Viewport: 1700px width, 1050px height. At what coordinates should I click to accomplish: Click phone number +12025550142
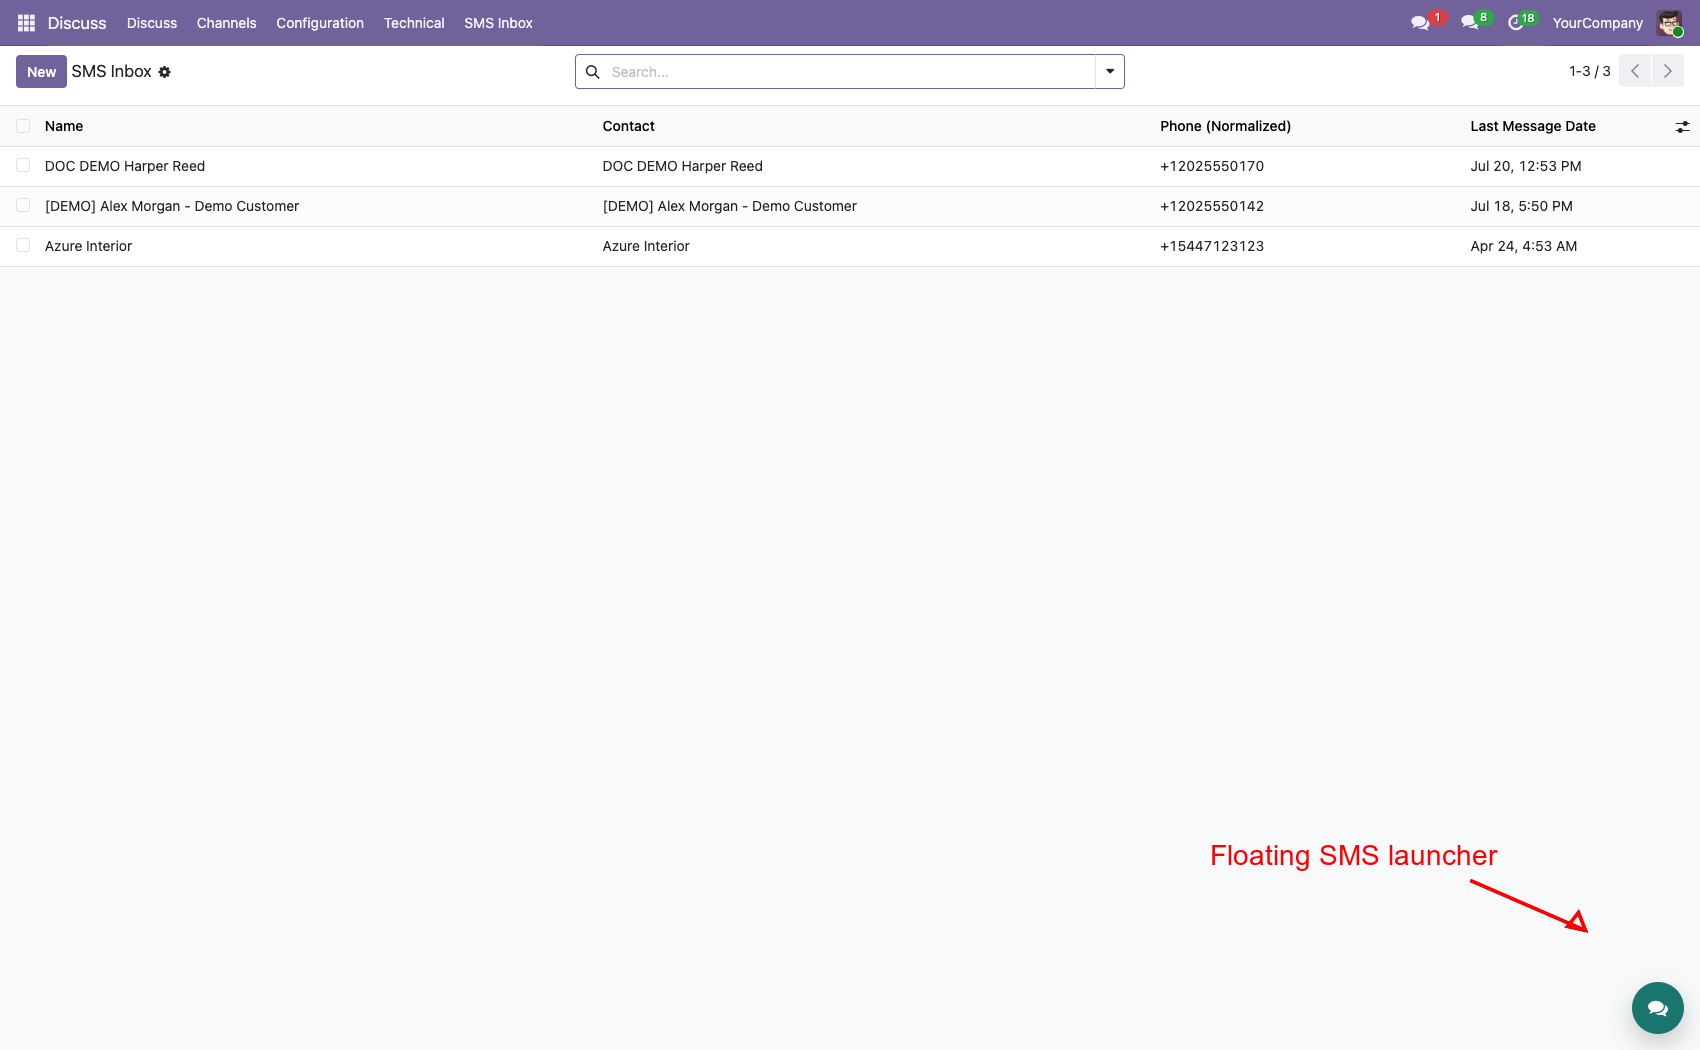pos(1212,206)
